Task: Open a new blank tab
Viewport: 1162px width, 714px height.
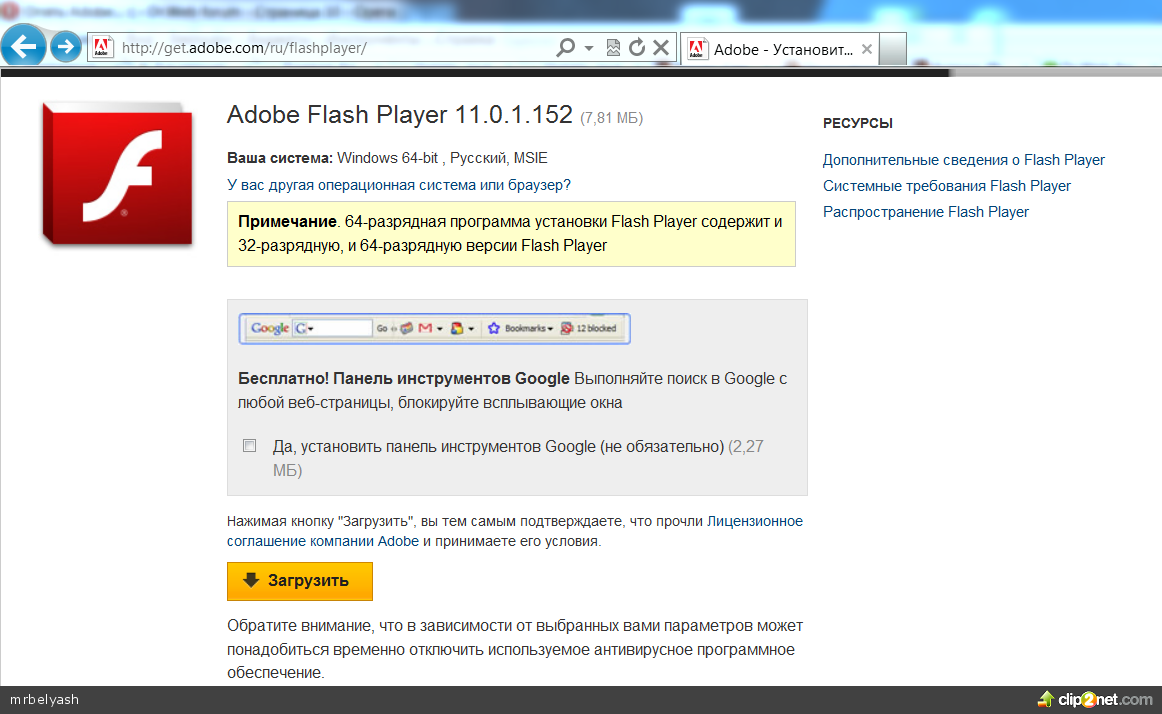Action: (x=893, y=49)
